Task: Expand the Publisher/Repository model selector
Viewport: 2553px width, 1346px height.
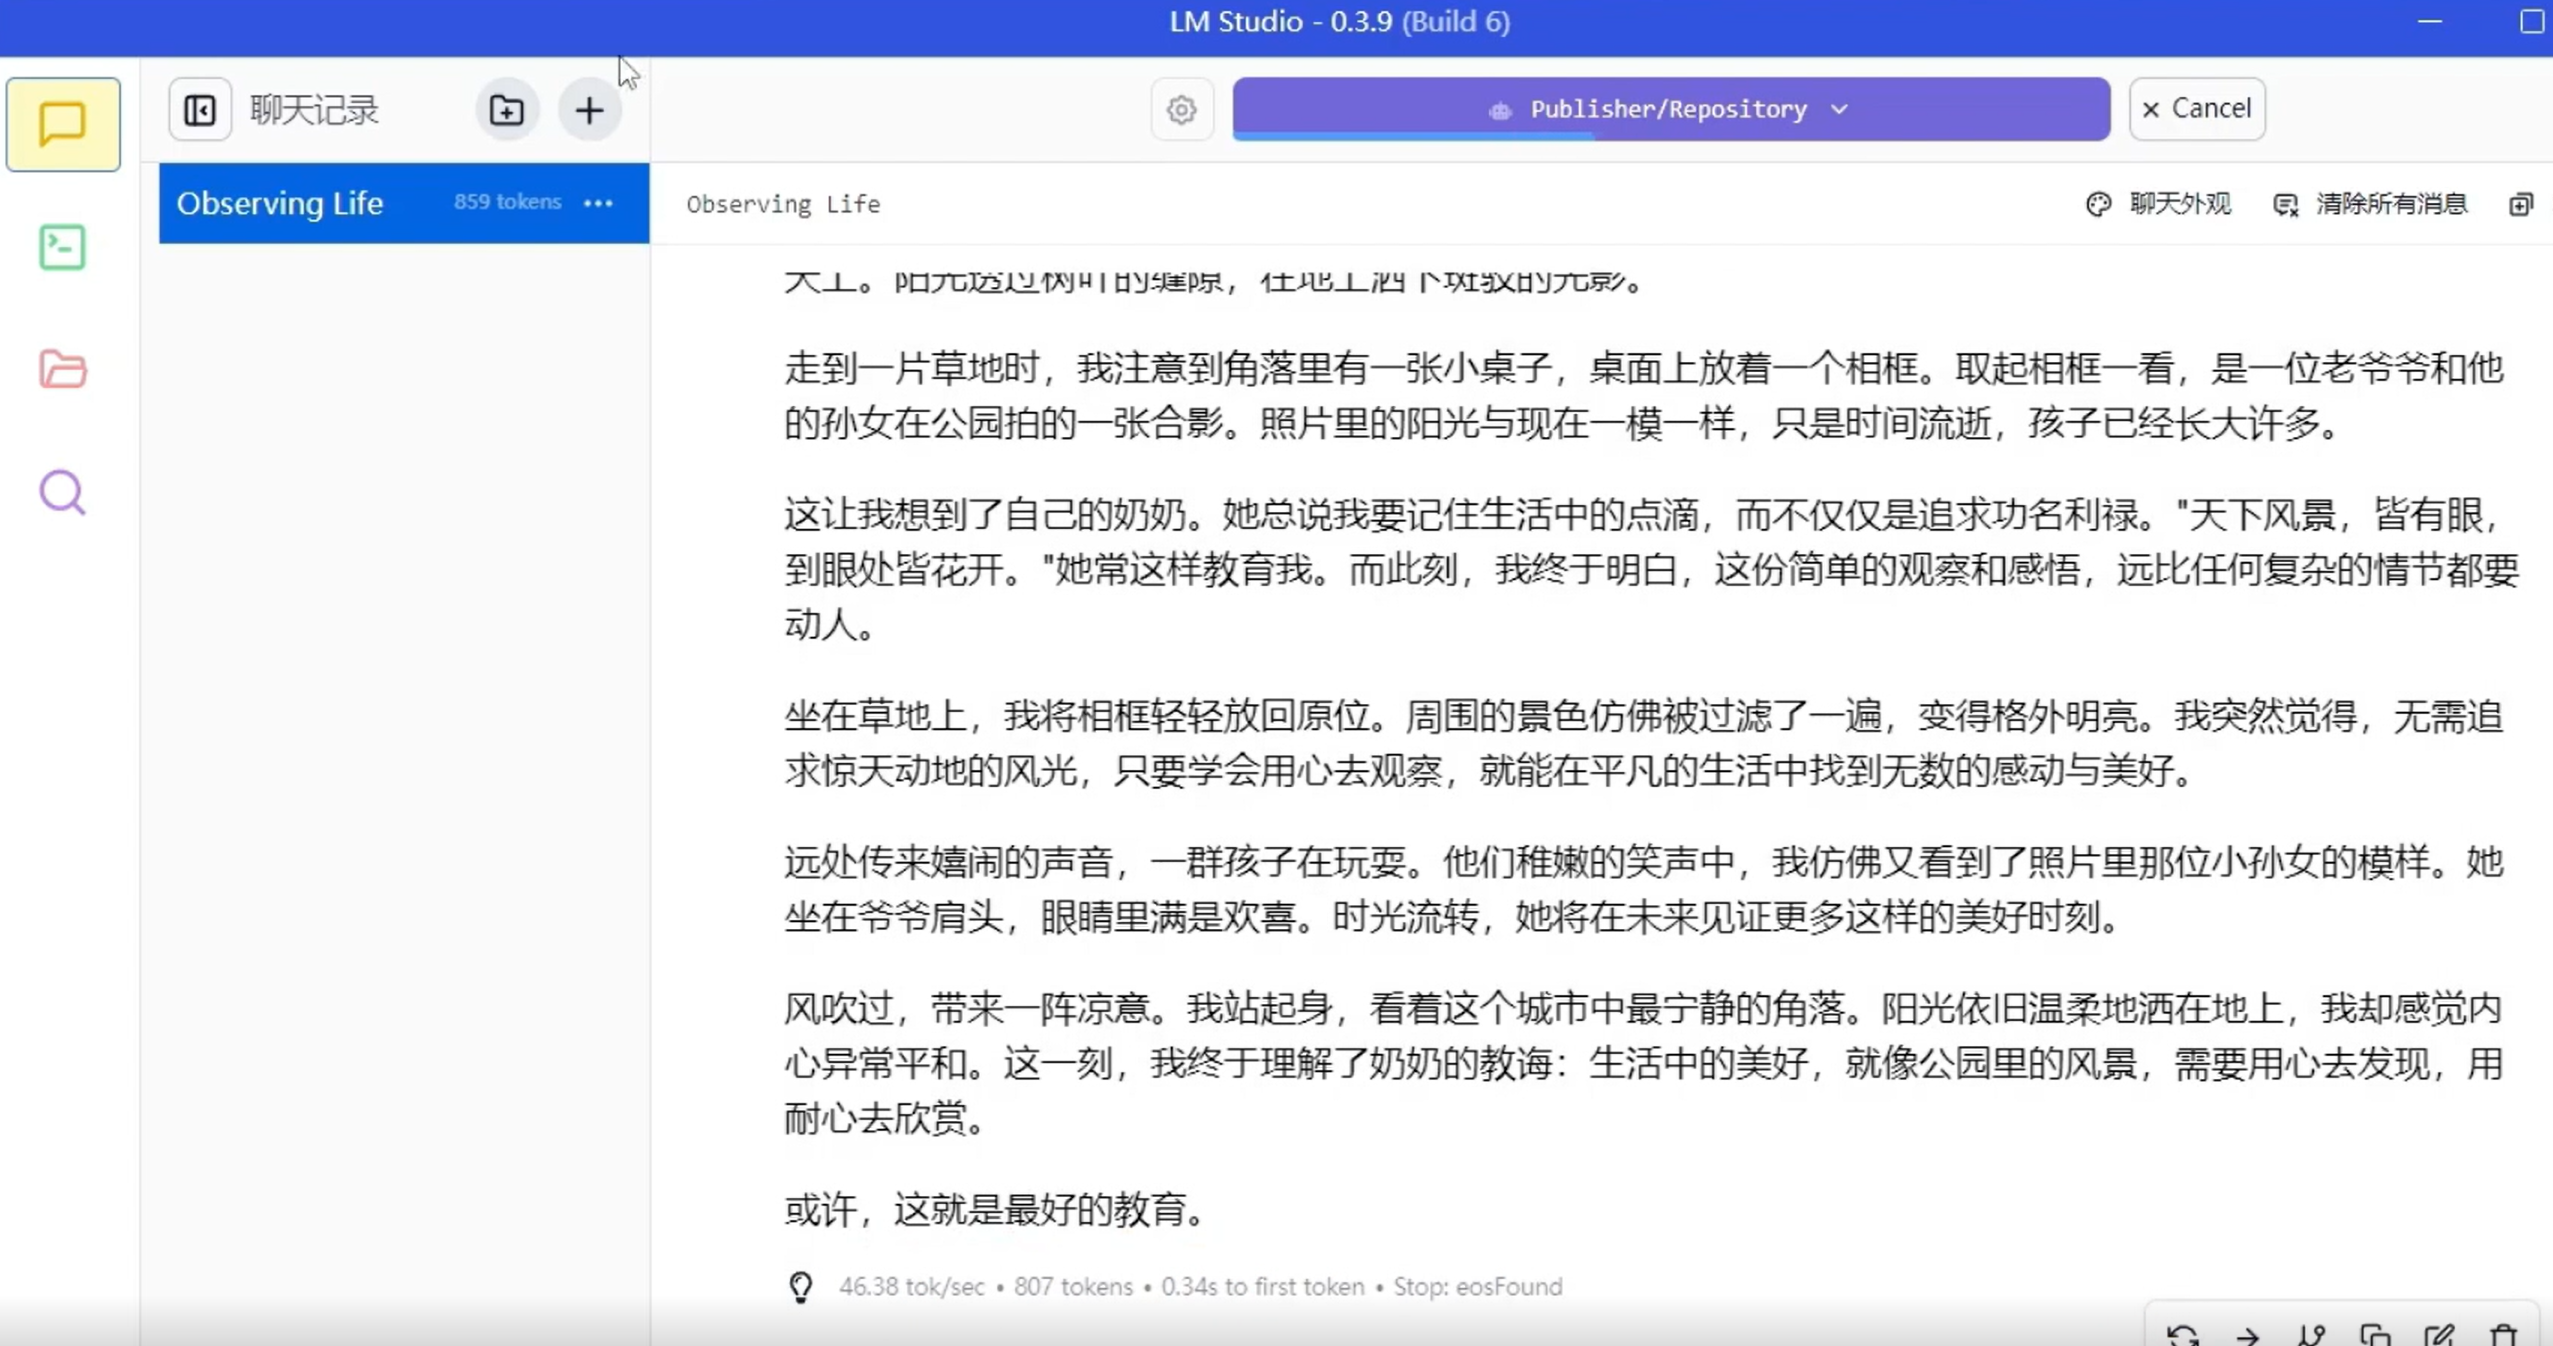Action: pyautogui.click(x=1670, y=109)
